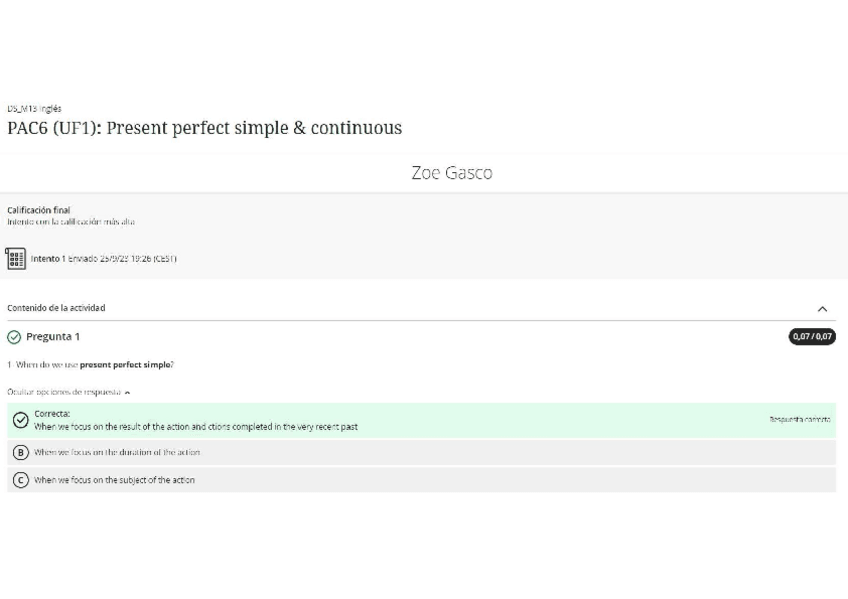Click student name Zoe Gasco
The height and width of the screenshot is (599, 848).
(451, 173)
